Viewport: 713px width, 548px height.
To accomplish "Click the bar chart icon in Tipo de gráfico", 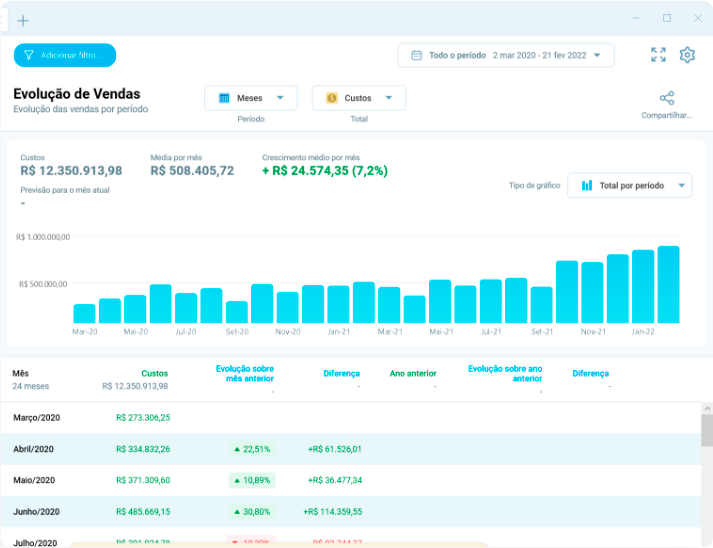I will [587, 186].
